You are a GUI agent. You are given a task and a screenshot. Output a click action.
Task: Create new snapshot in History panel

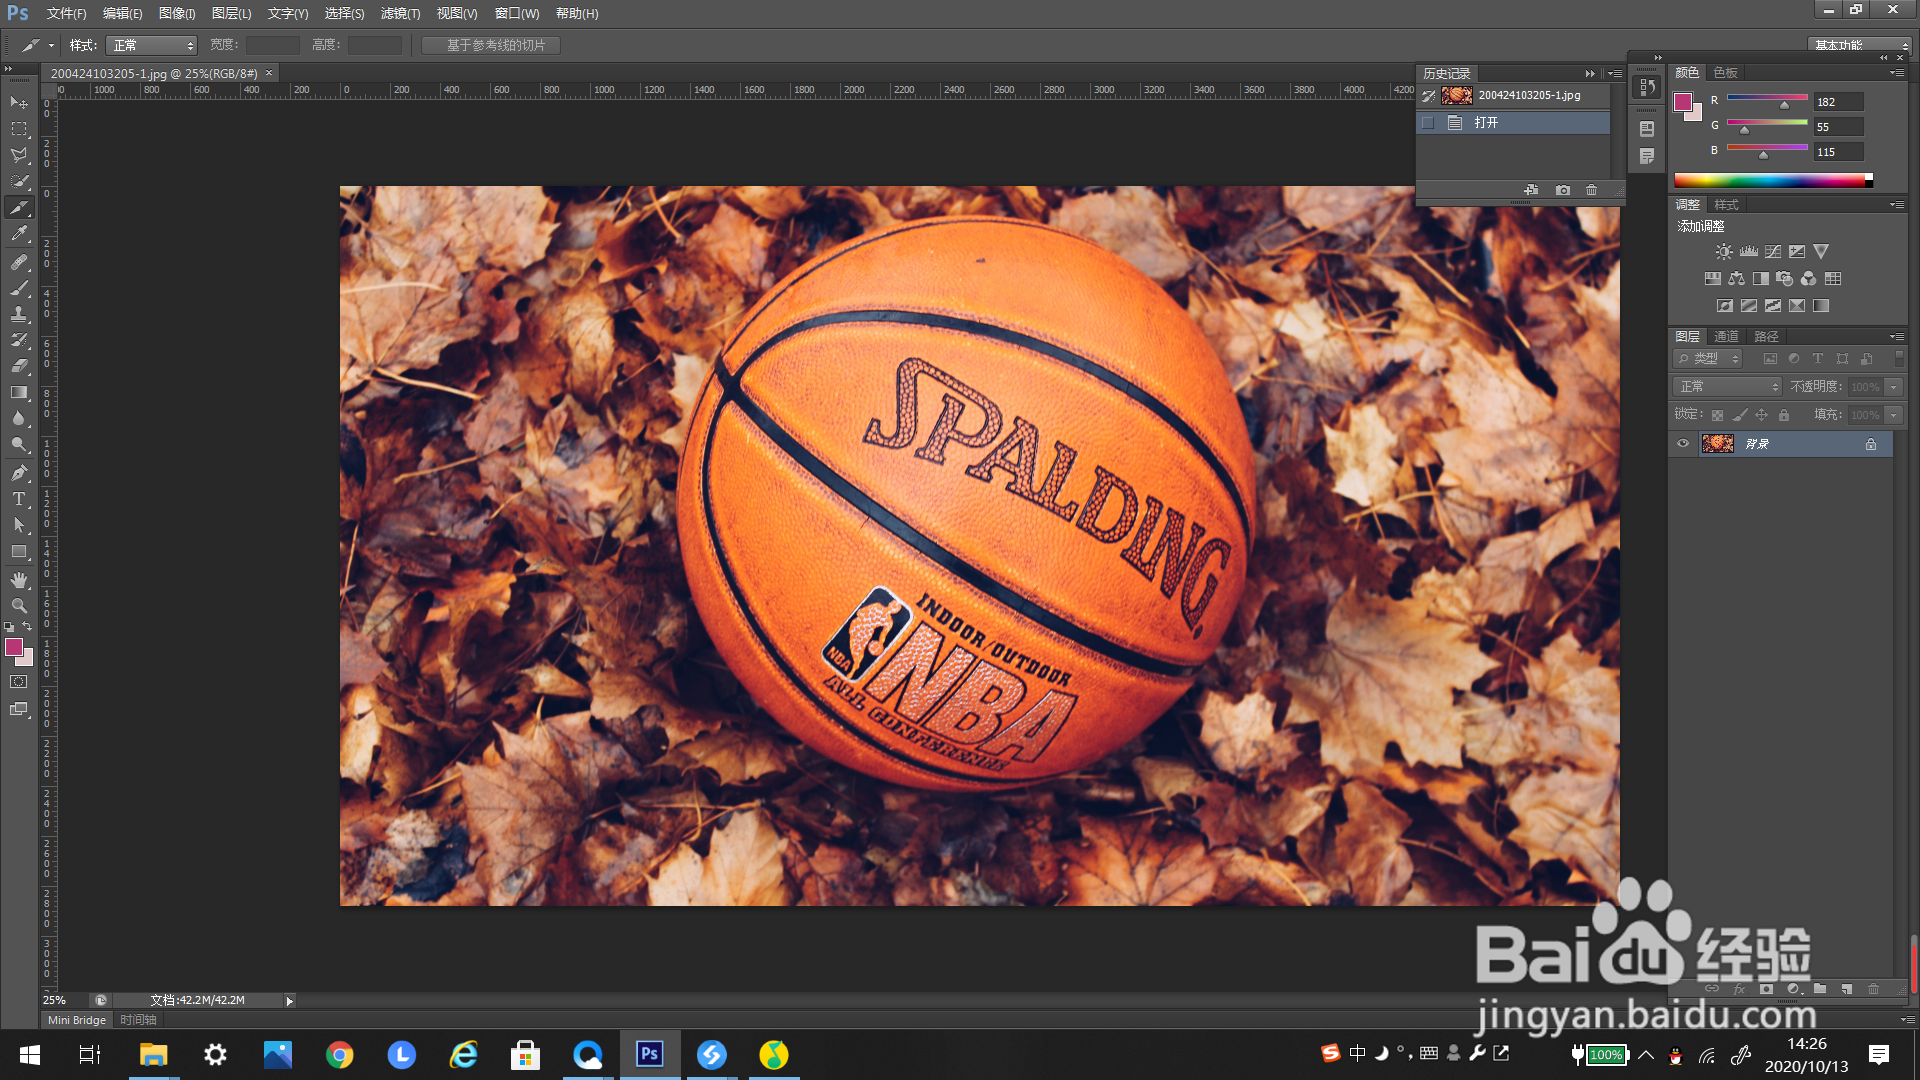pos(1563,190)
